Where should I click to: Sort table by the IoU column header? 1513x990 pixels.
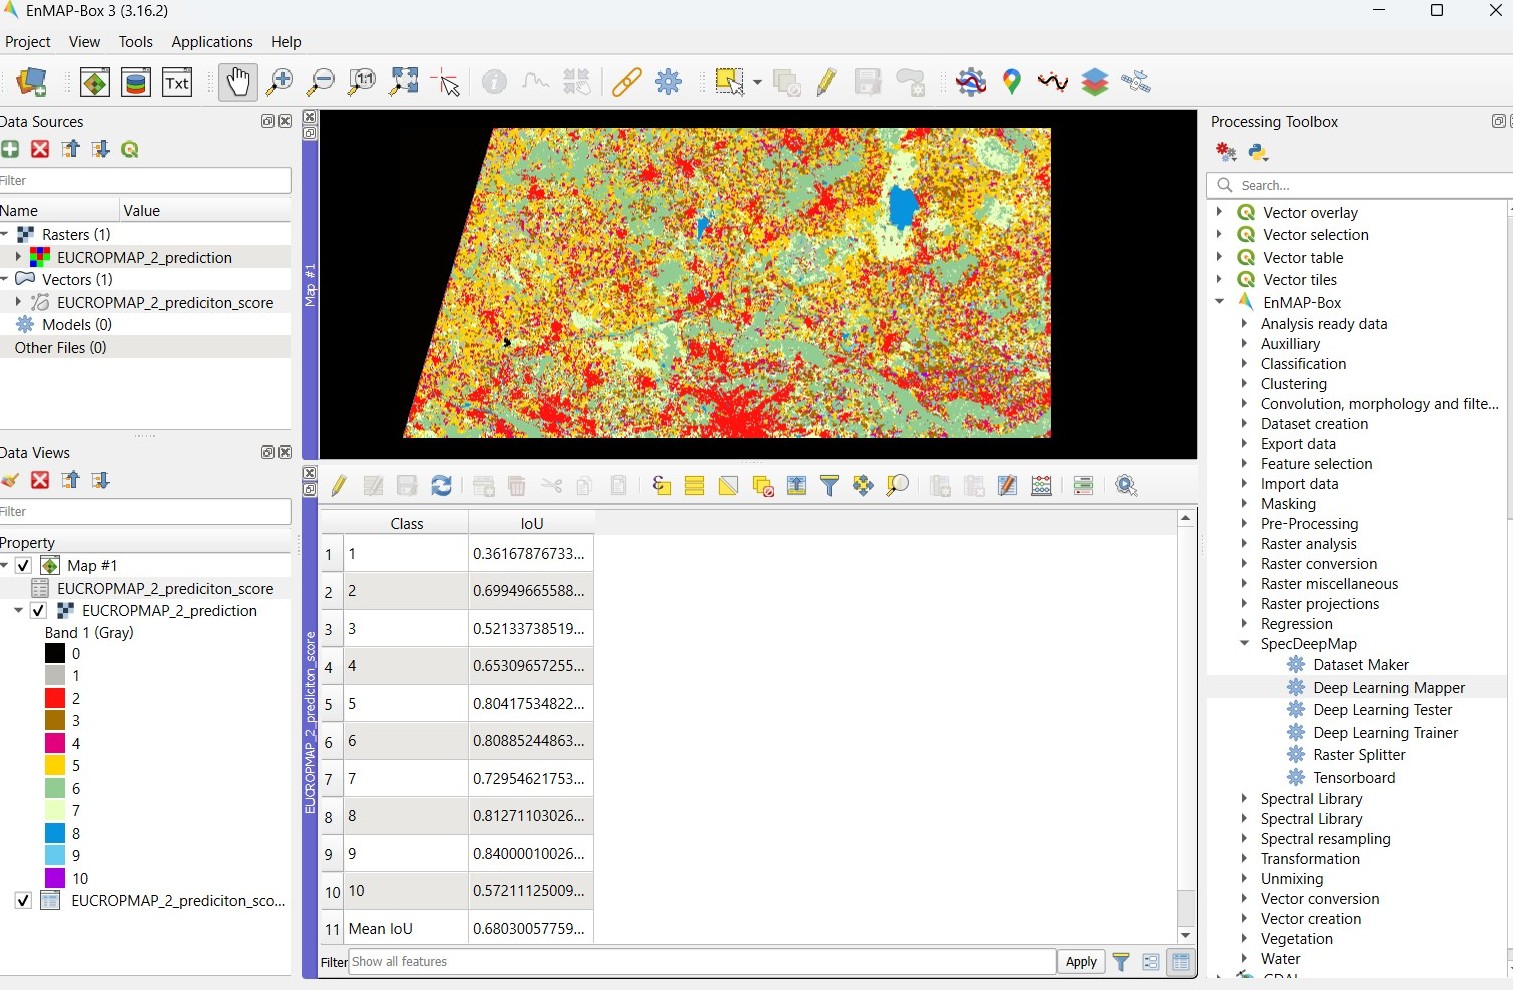pyautogui.click(x=531, y=523)
